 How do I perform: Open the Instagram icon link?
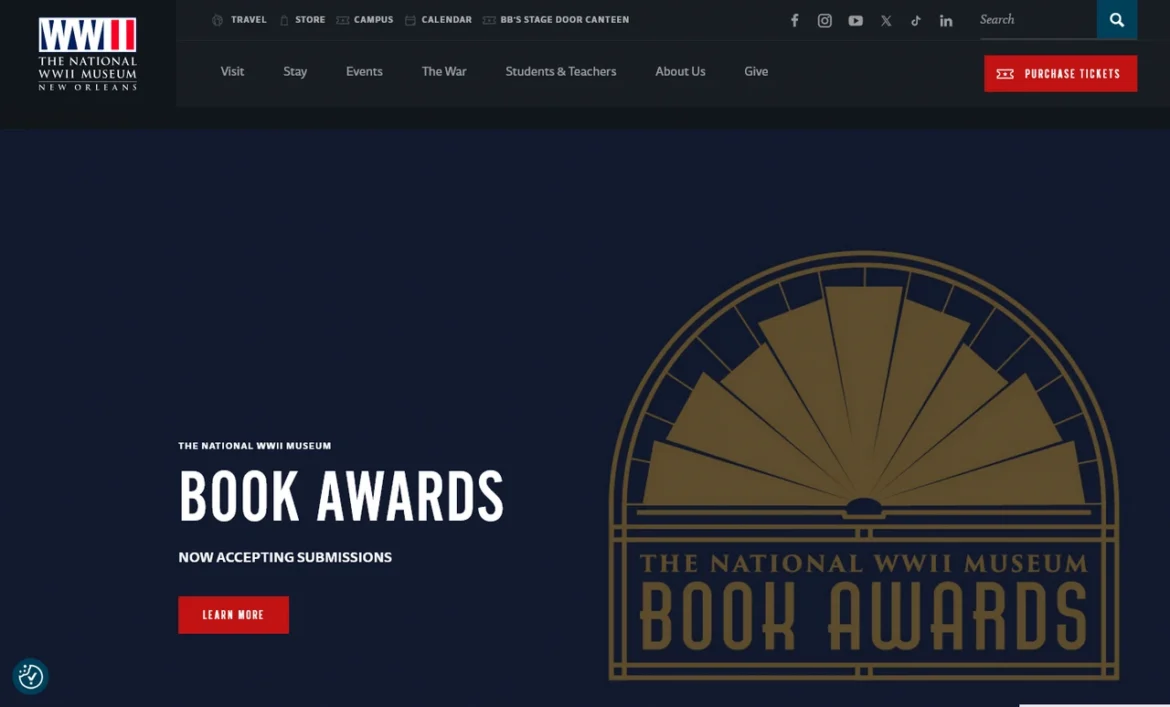(x=825, y=20)
